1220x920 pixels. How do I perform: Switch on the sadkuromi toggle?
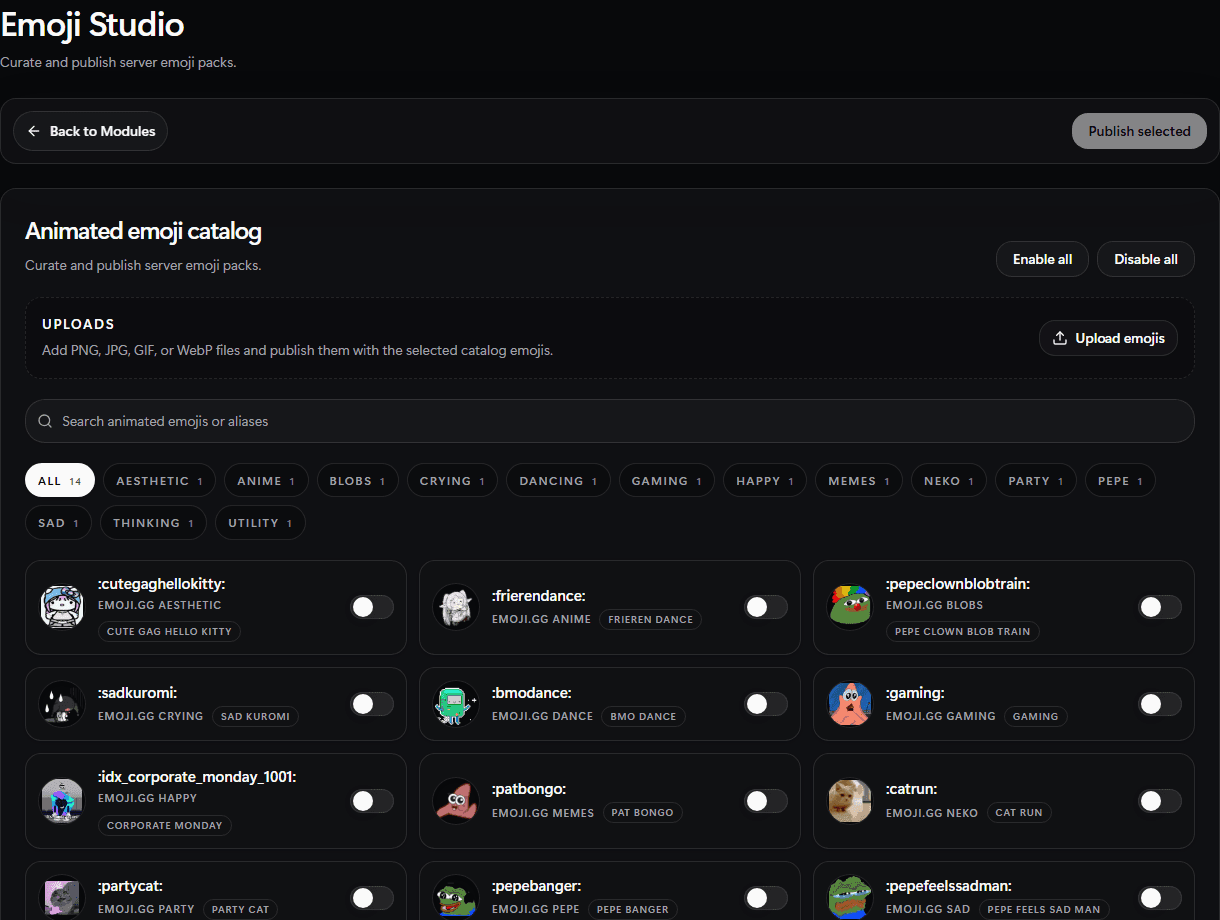click(x=372, y=704)
